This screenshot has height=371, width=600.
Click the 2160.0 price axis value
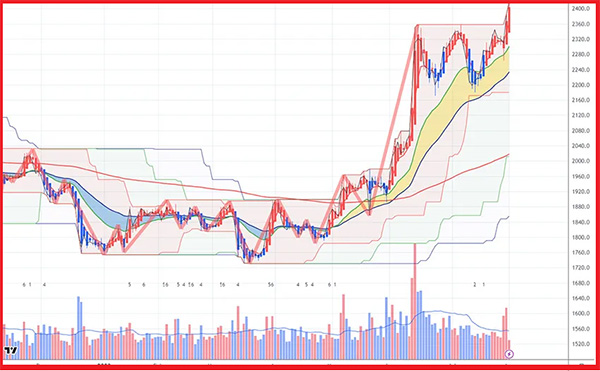[x=580, y=100]
